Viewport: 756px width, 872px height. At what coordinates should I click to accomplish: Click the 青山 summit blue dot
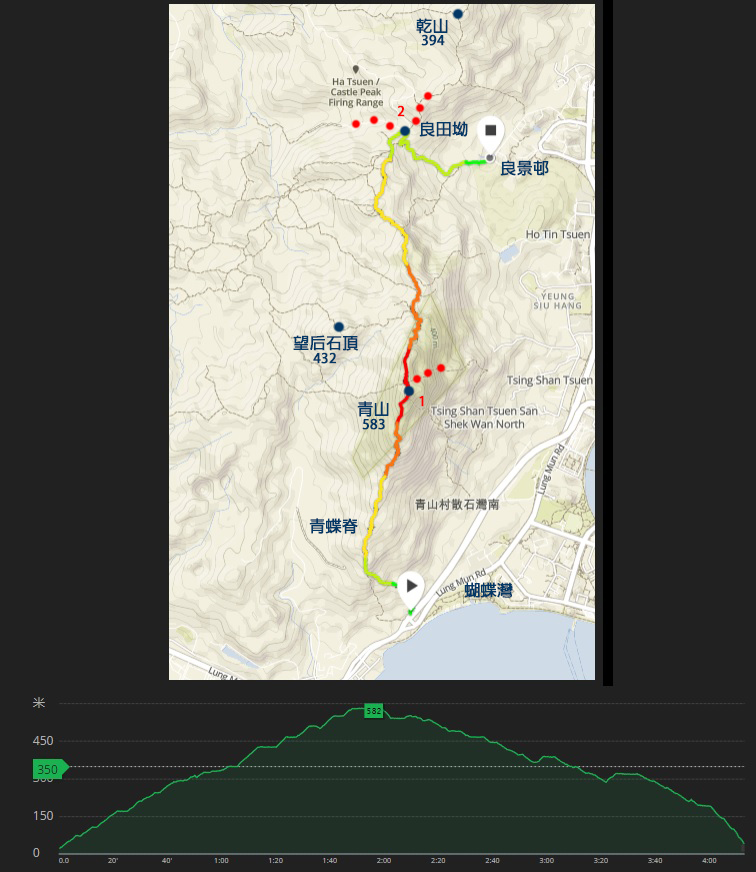(409, 391)
